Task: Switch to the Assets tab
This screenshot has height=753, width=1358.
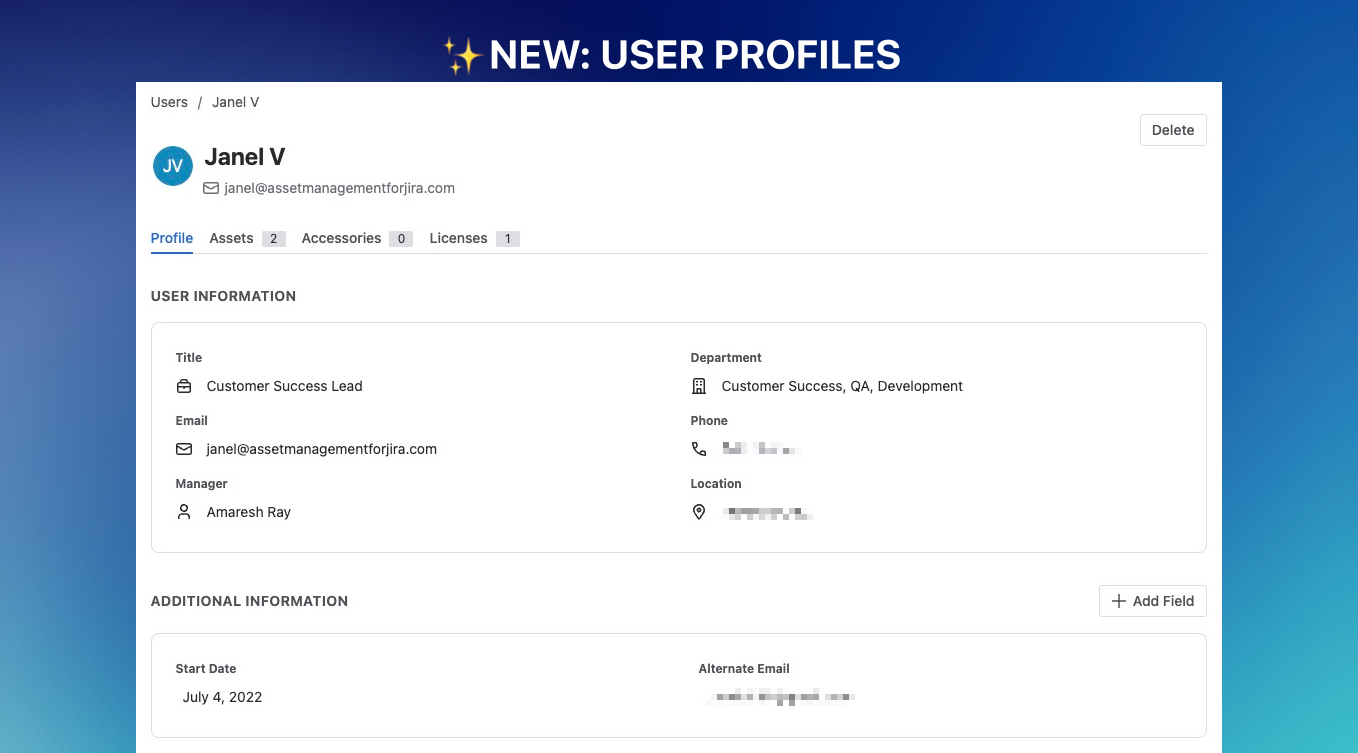Action: 231,238
